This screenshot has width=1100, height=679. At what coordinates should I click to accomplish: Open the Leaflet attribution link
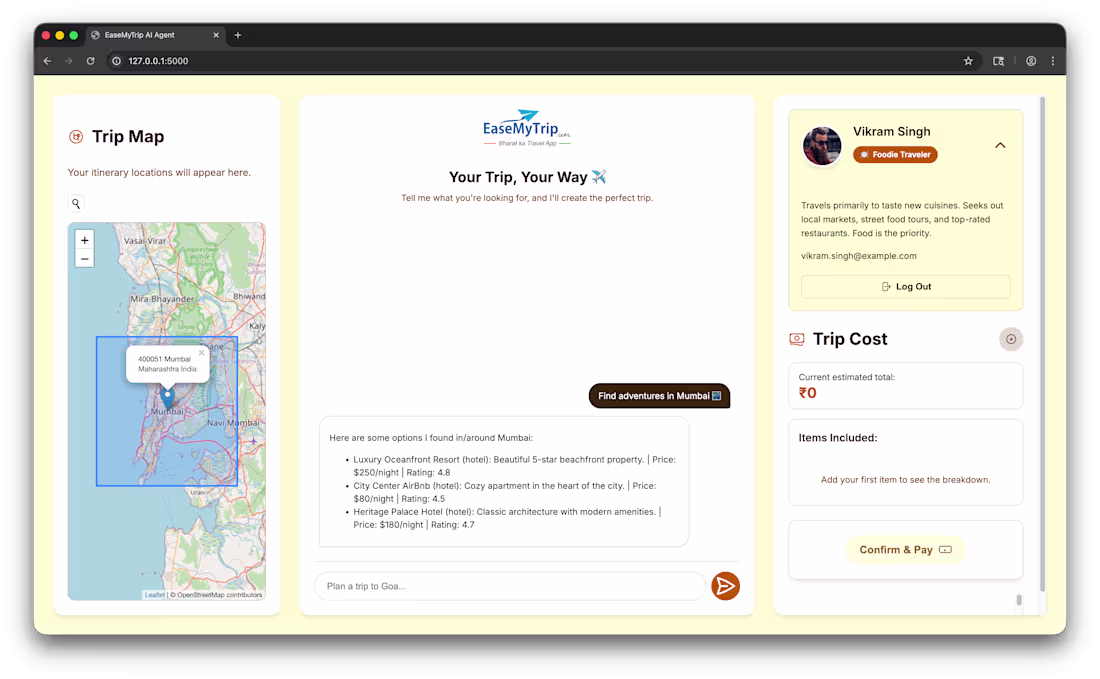(154, 595)
